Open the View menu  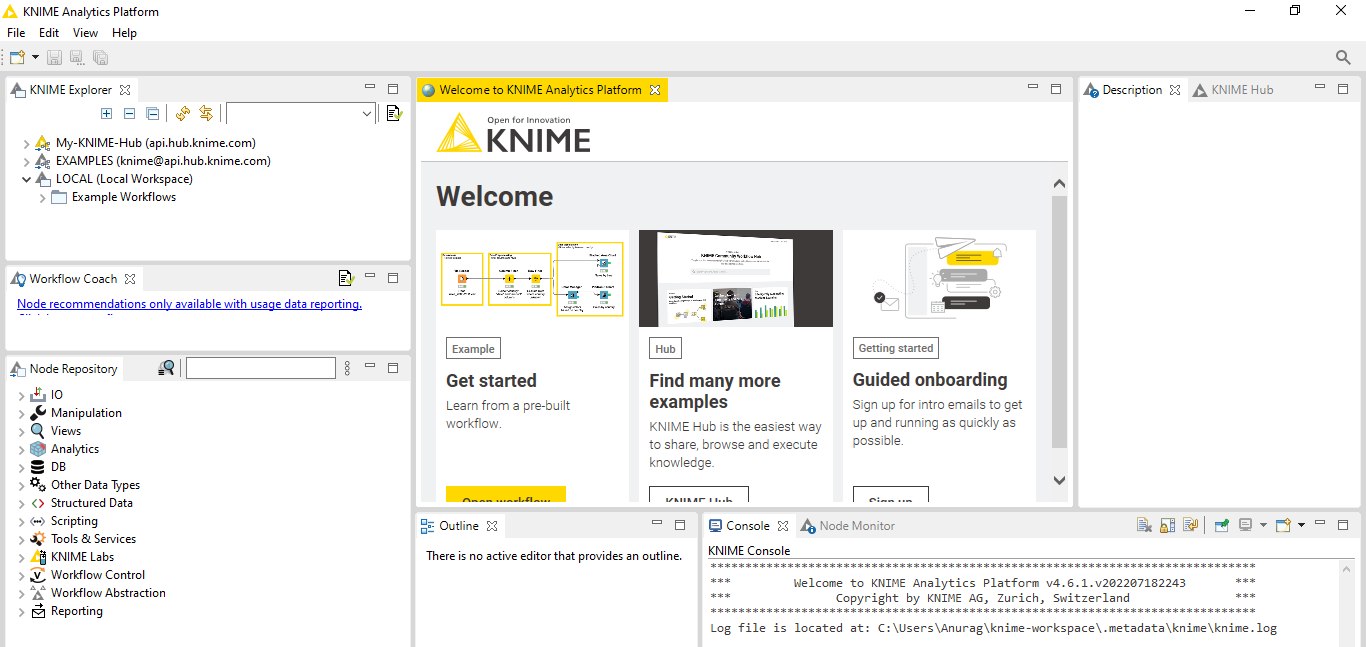pos(86,33)
